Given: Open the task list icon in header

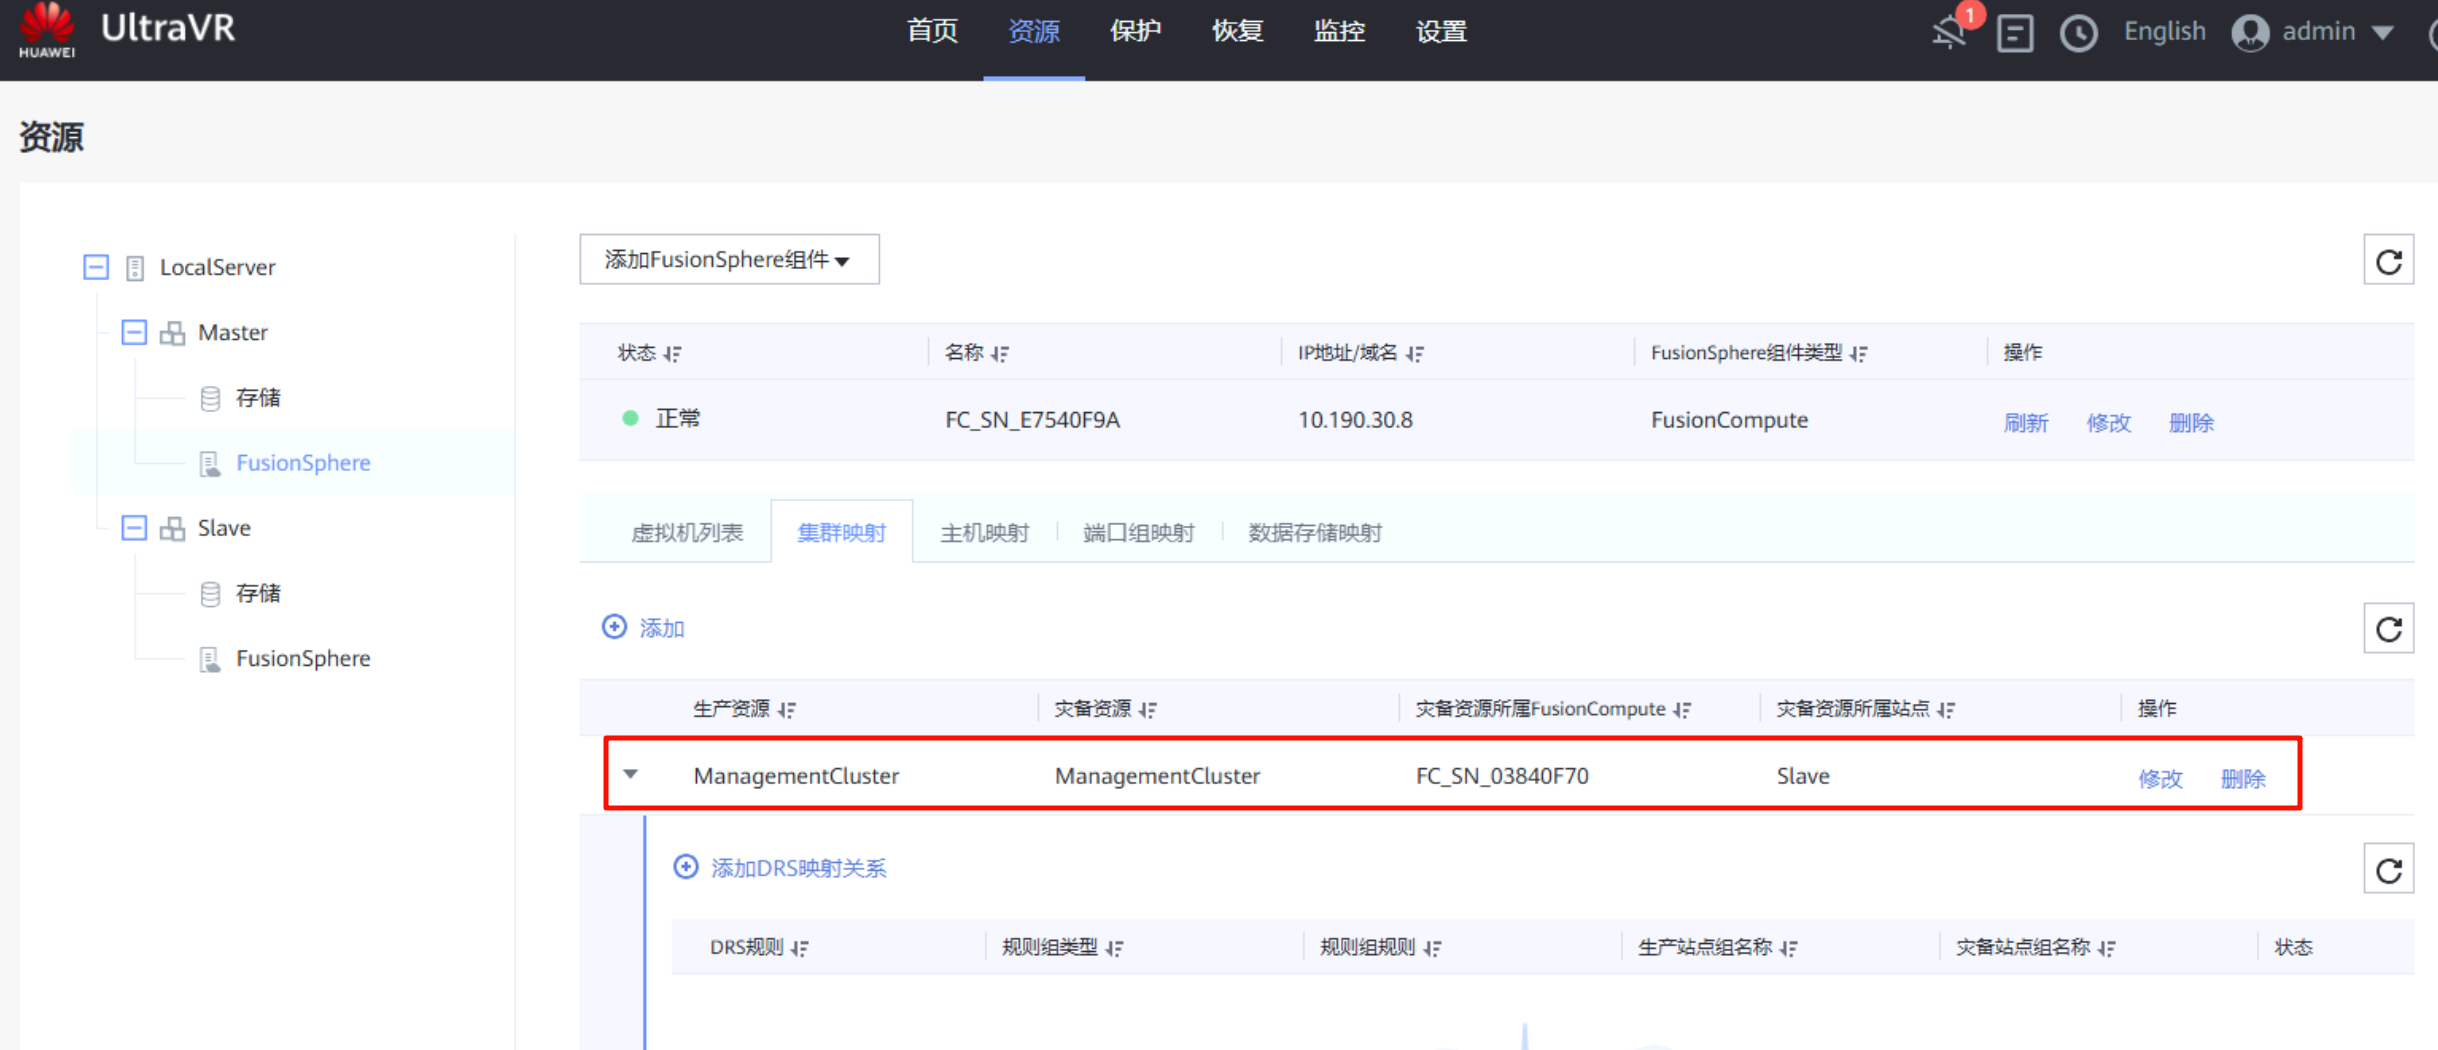Looking at the screenshot, I should (2014, 33).
